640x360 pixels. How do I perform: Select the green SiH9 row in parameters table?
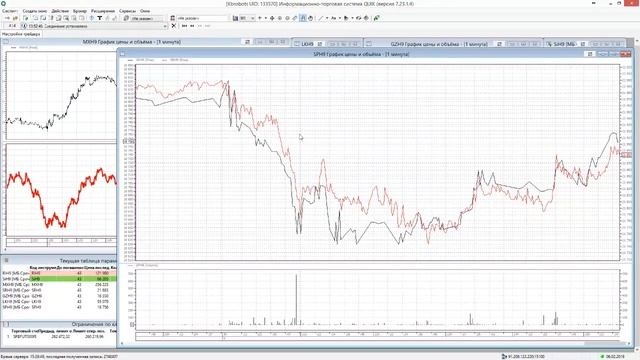tap(59, 279)
